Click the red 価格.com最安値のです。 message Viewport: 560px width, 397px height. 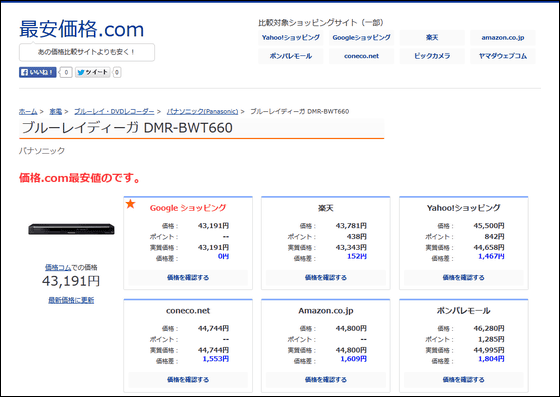click(x=80, y=177)
